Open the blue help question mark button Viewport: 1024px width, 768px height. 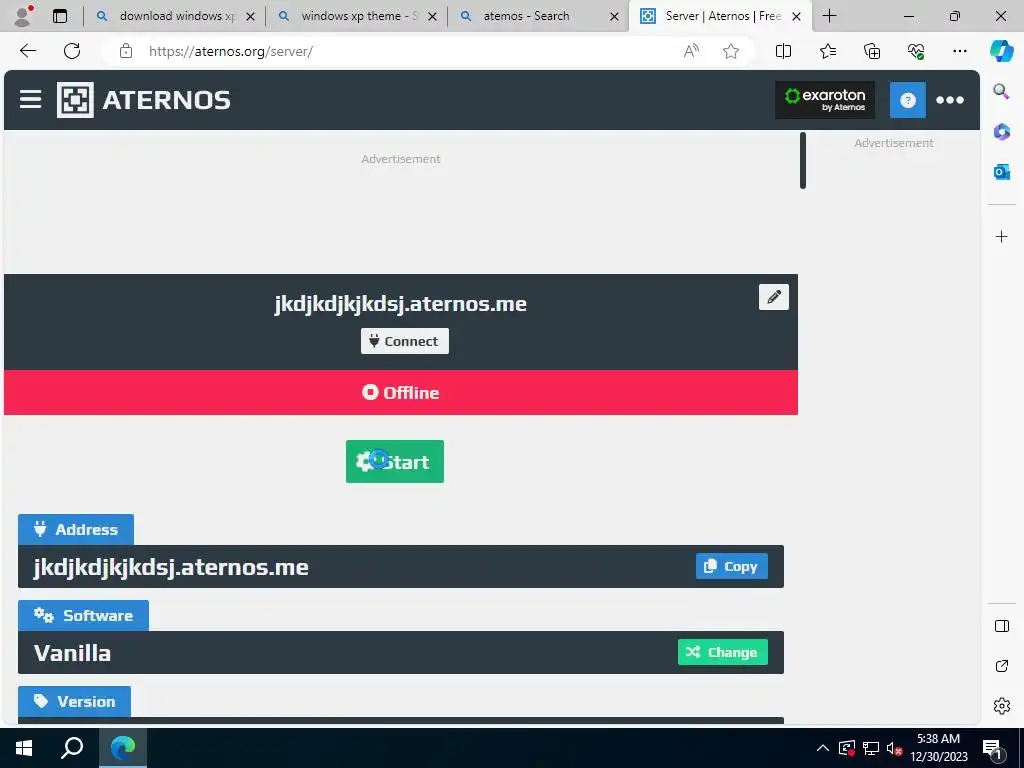pyautogui.click(x=908, y=100)
